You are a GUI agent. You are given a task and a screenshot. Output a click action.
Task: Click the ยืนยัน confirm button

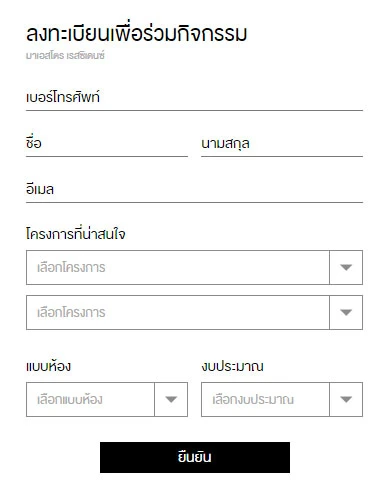(x=195, y=457)
